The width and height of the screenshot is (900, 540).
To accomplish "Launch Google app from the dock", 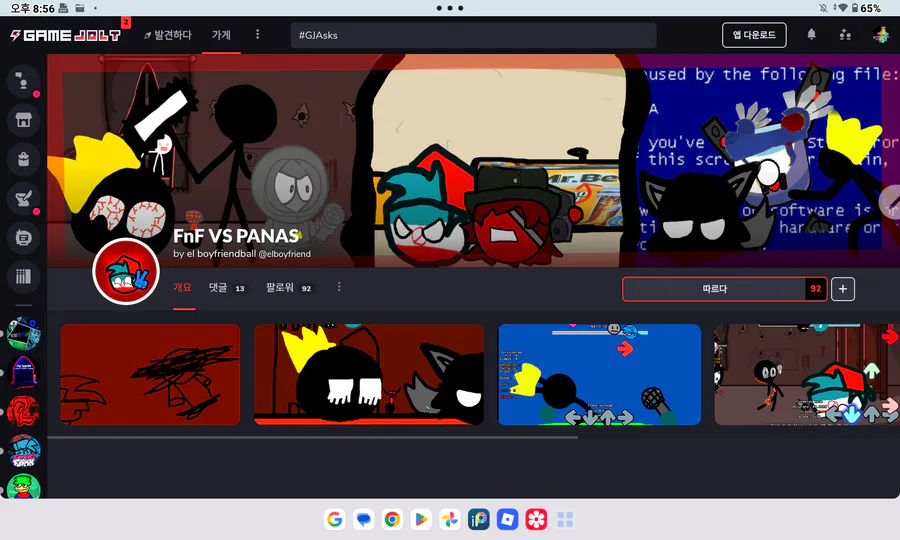I will click(335, 519).
